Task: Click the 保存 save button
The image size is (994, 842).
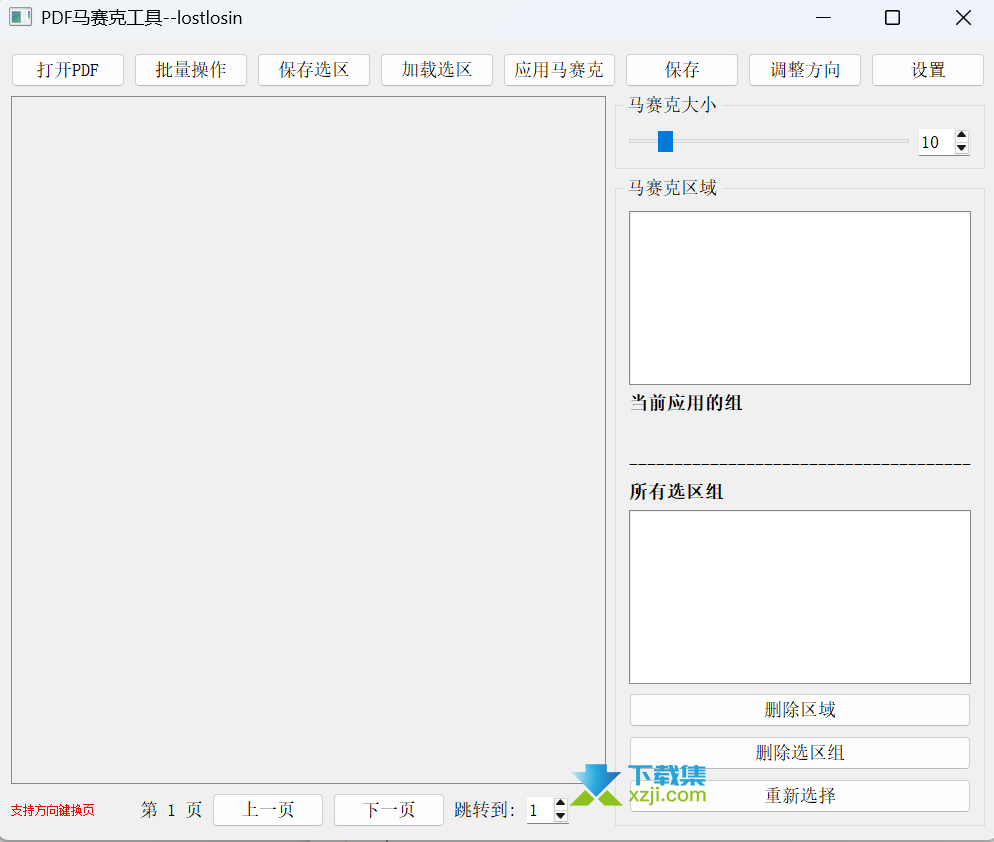Action: [x=682, y=70]
